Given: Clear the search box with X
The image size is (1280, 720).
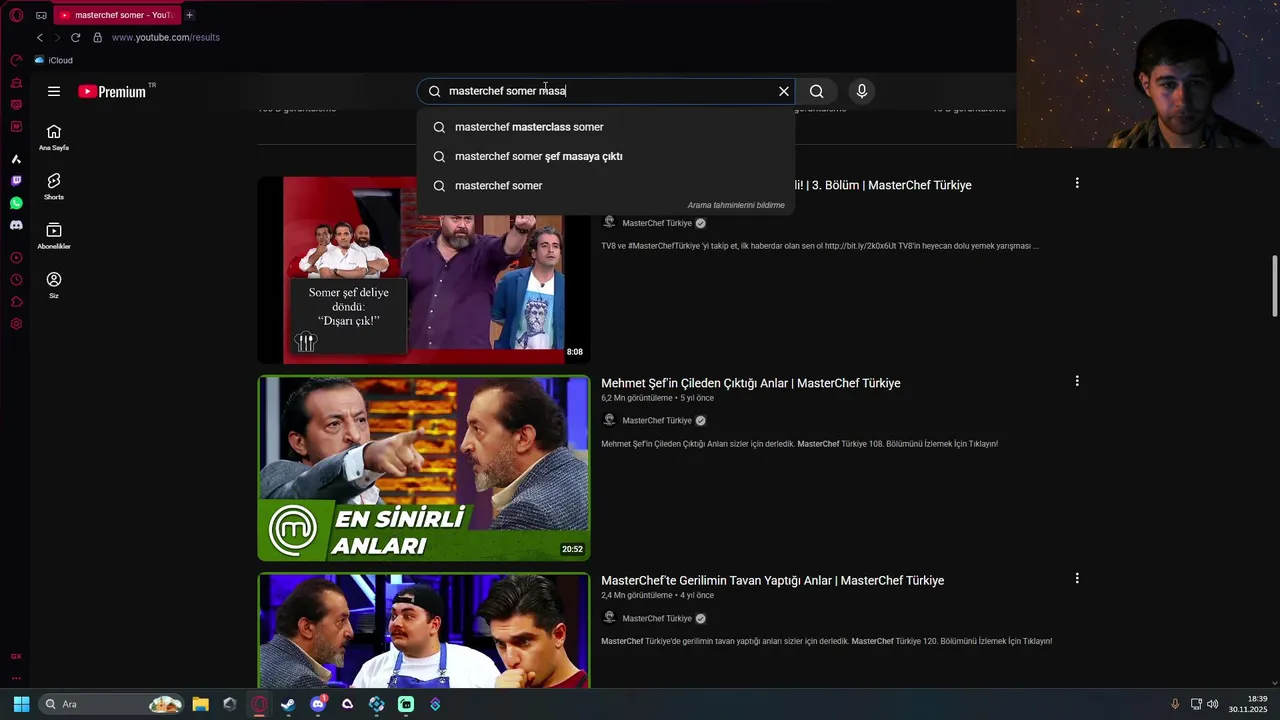Looking at the screenshot, I should point(784,91).
